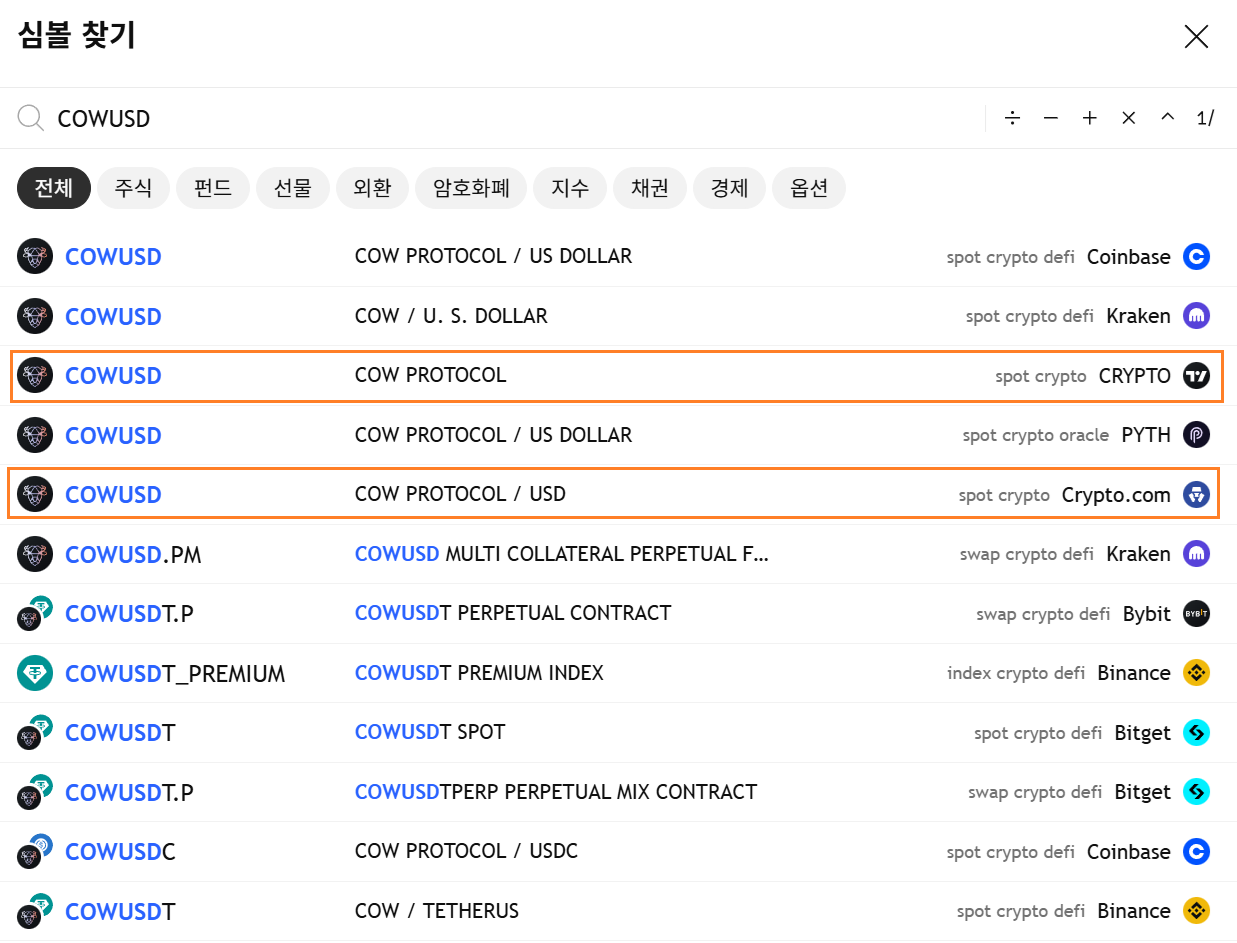This screenshot has height=943, width=1237.
Task: Click the PYTH oracle logo icon
Action: coord(1196,435)
